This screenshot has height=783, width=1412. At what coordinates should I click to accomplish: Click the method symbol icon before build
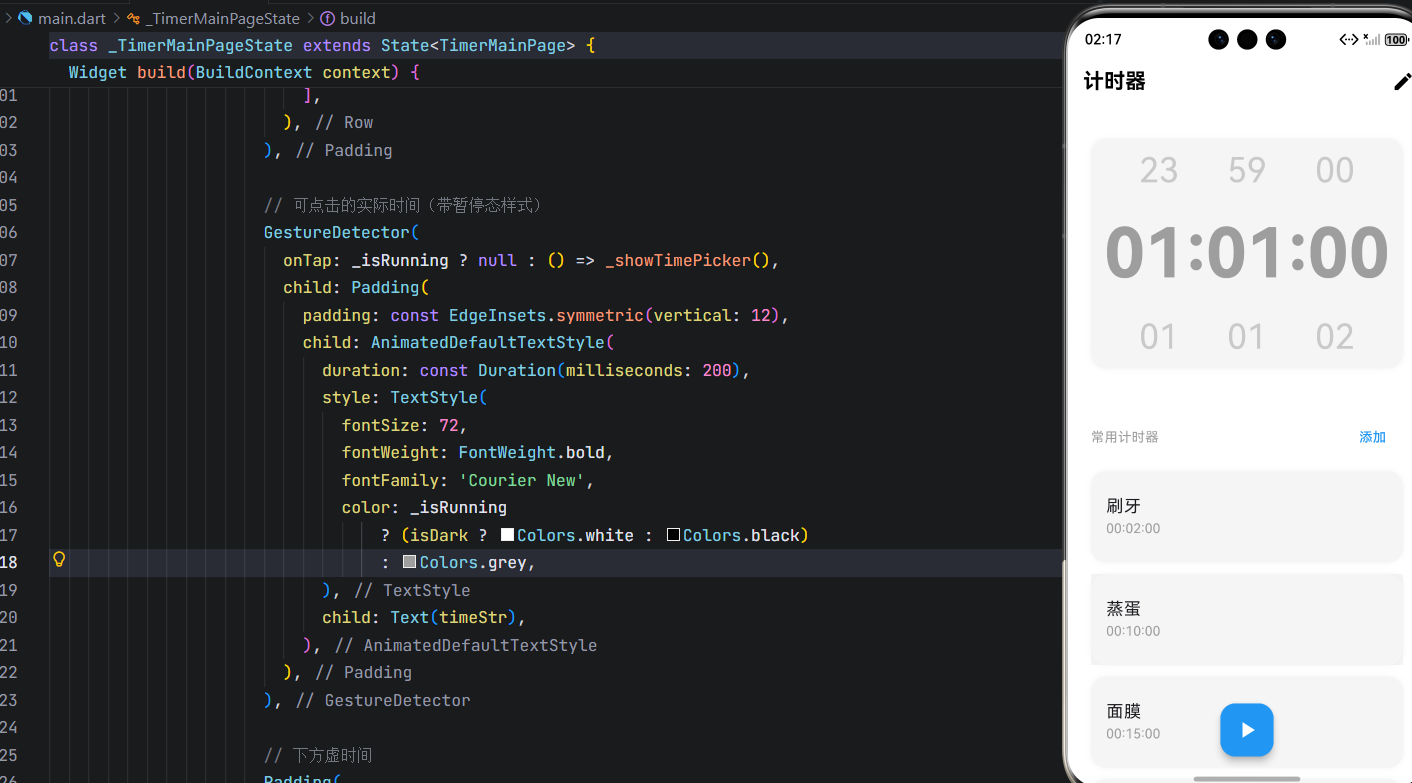327,18
